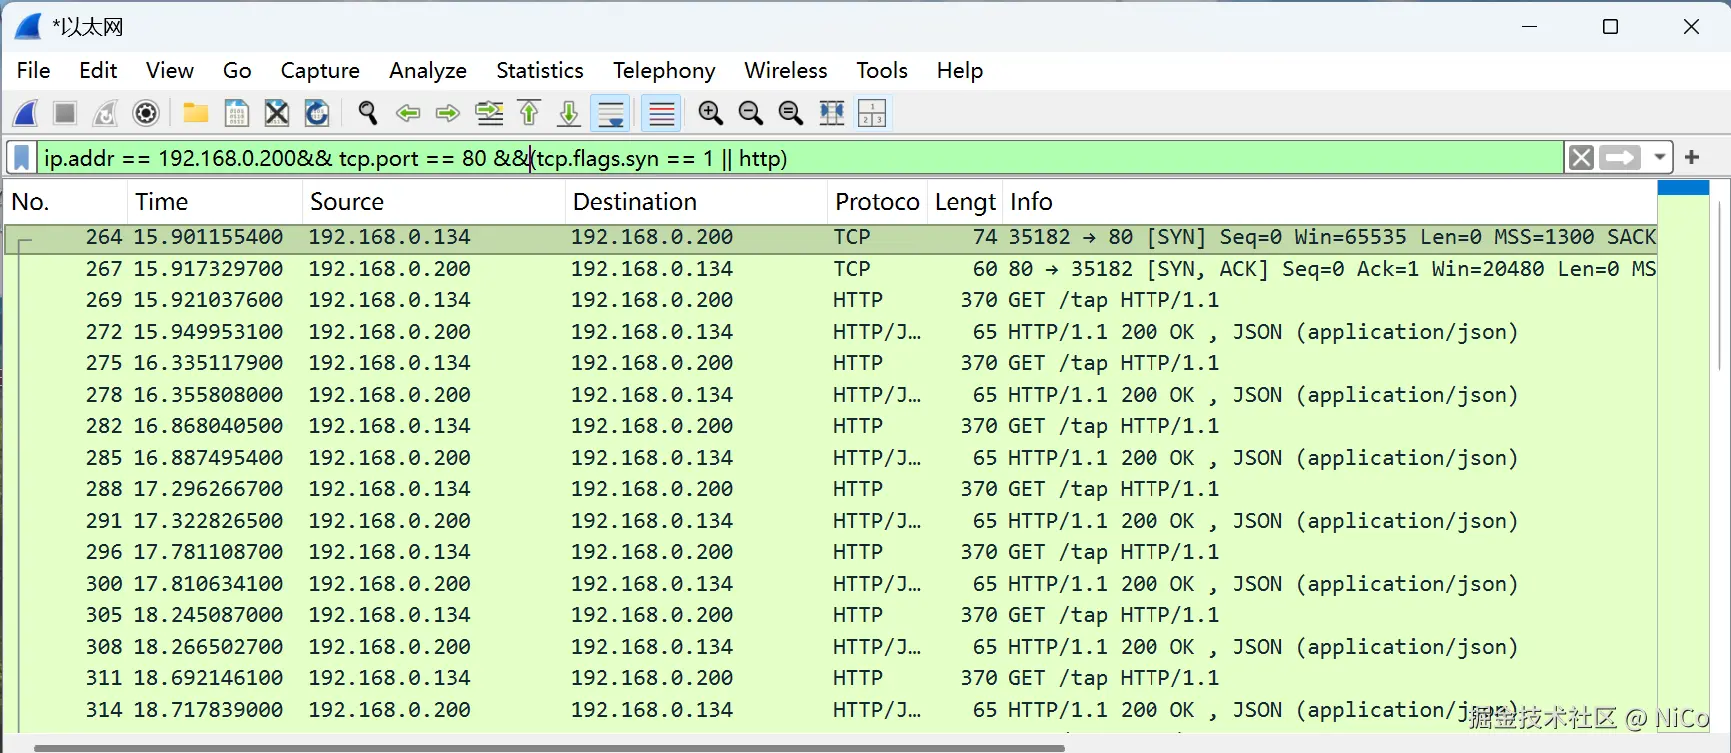Reset text to normal size
The height and width of the screenshot is (753, 1731).
791,113
